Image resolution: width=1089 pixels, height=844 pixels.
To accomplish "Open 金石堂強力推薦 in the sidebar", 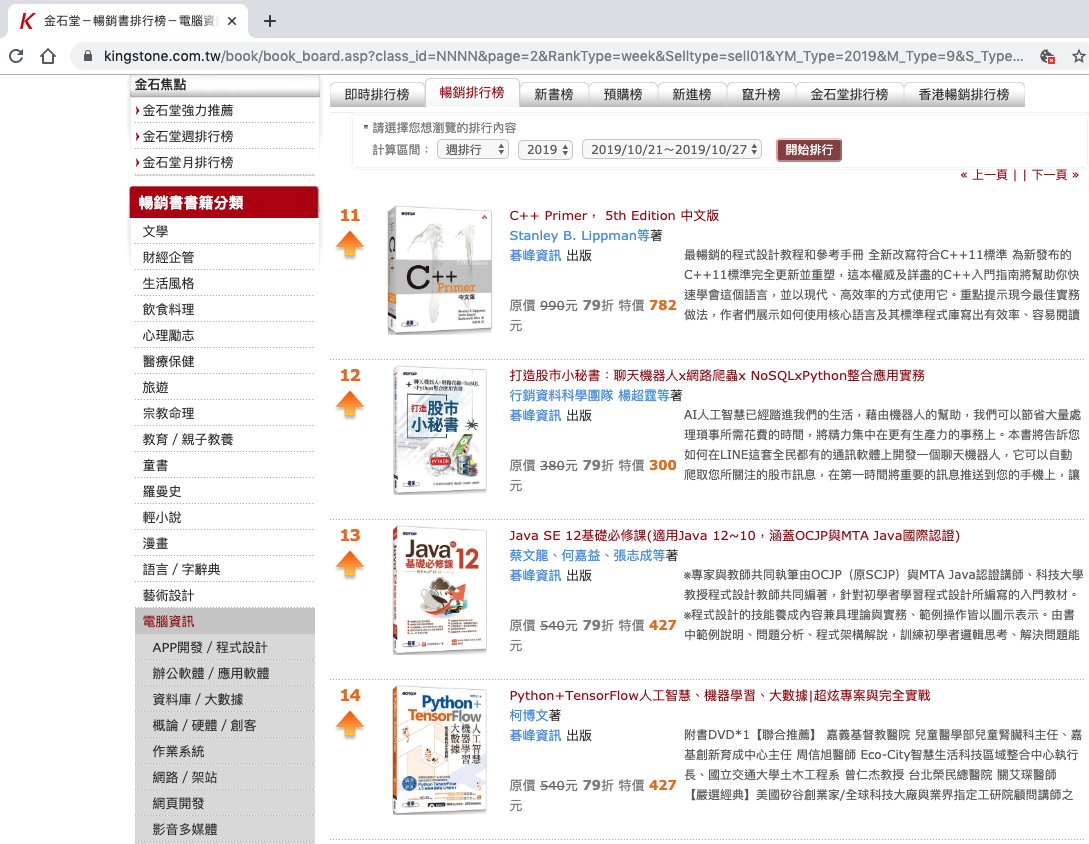I will 188,110.
